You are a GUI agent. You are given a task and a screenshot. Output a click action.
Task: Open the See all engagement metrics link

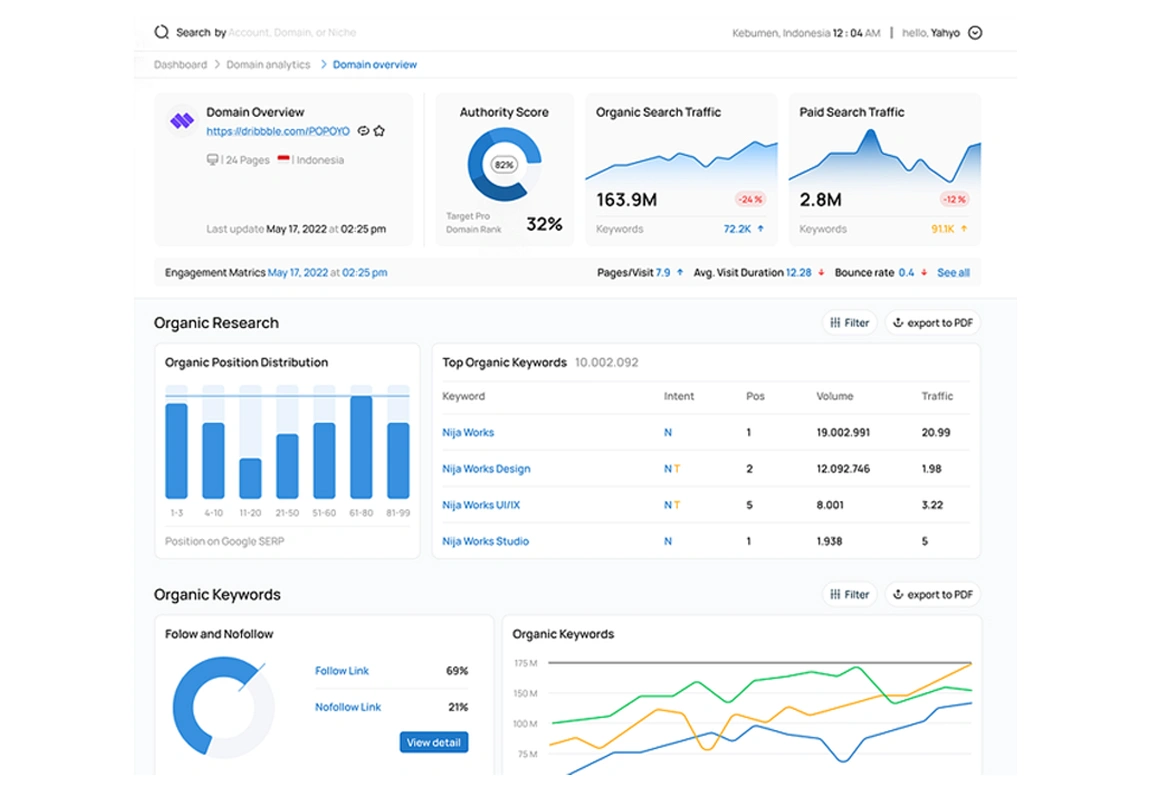pos(953,272)
